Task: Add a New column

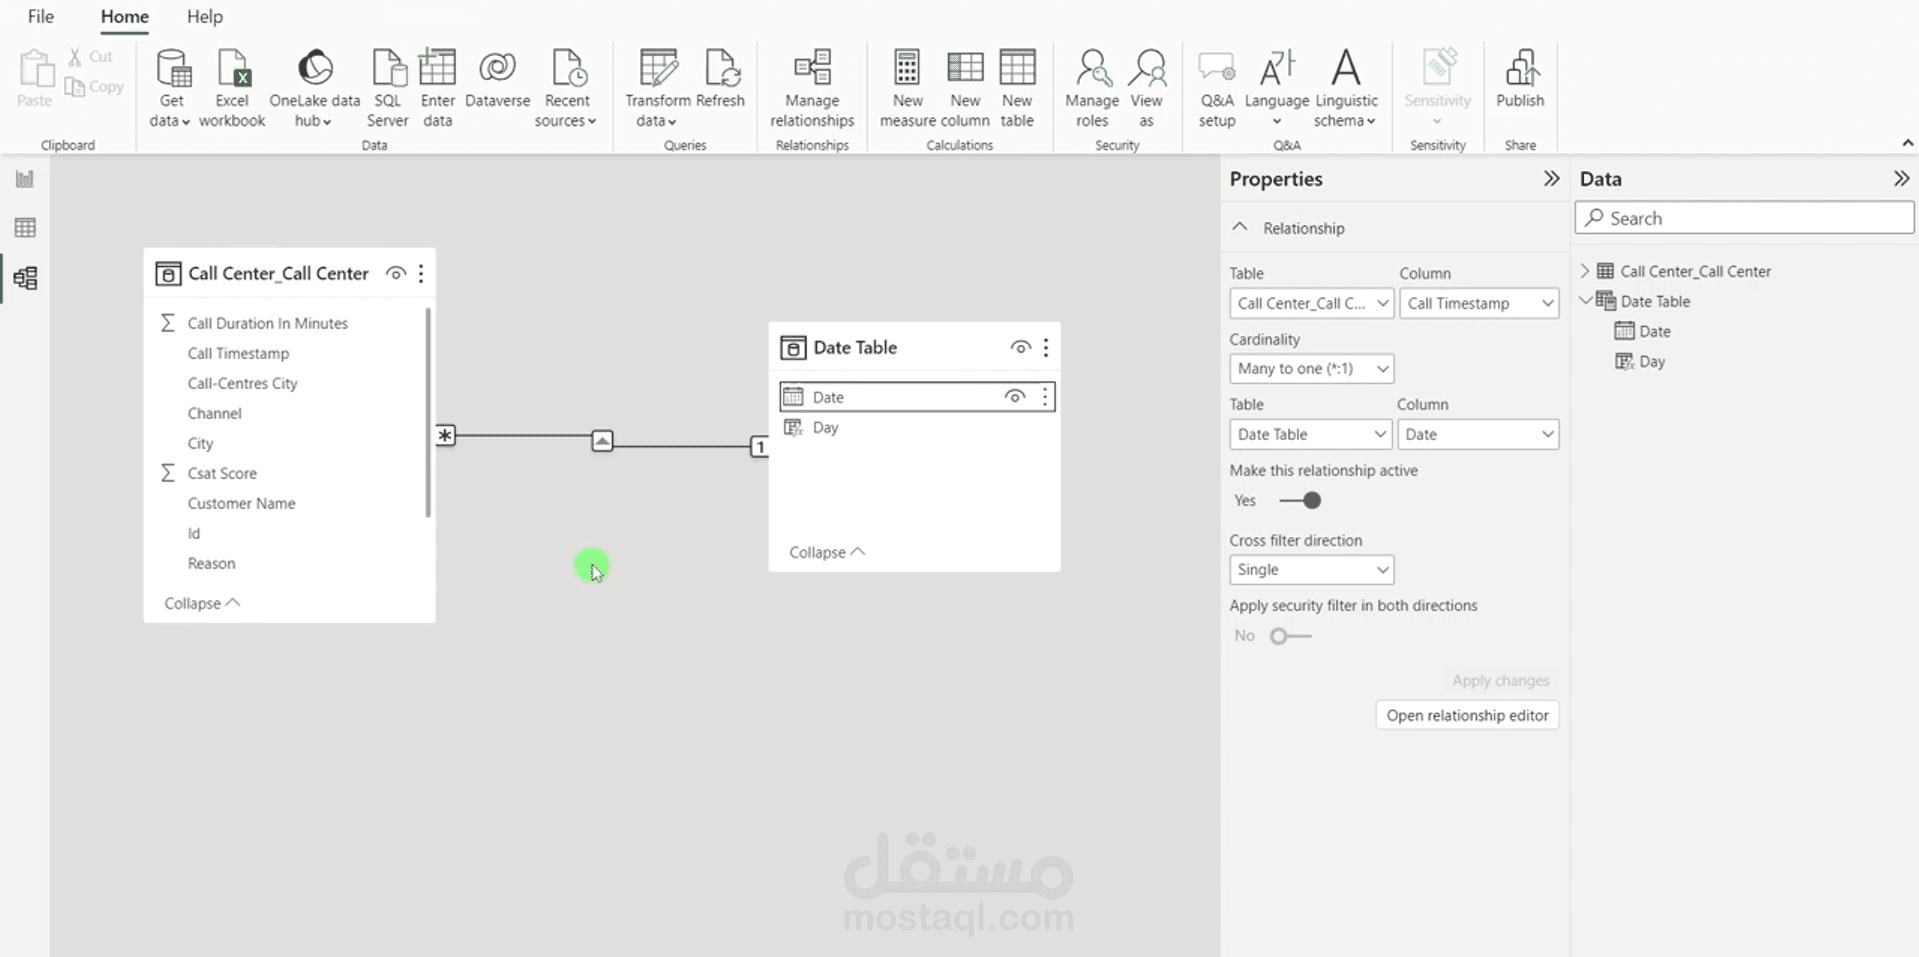Action: (x=965, y=89)
